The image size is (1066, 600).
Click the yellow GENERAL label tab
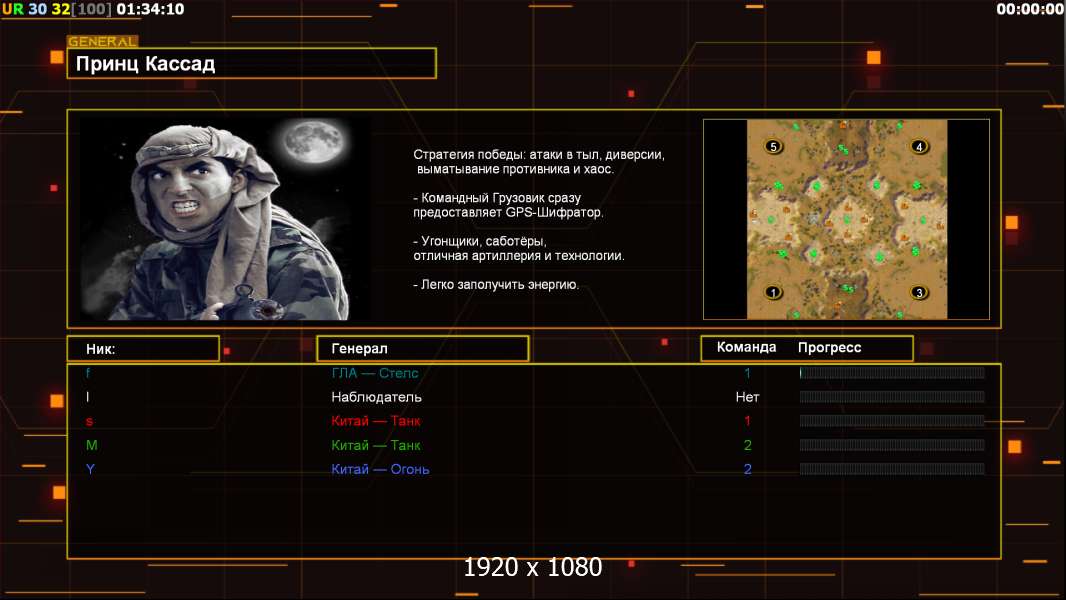tap(102, 42)
